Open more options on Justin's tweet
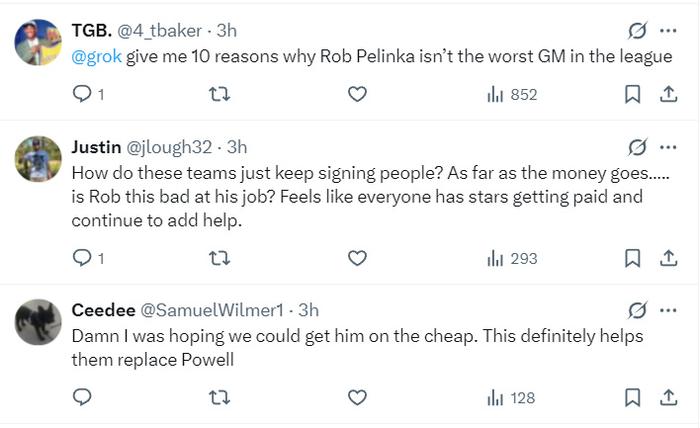The image size is (700, 428). [x=668, y=148]
